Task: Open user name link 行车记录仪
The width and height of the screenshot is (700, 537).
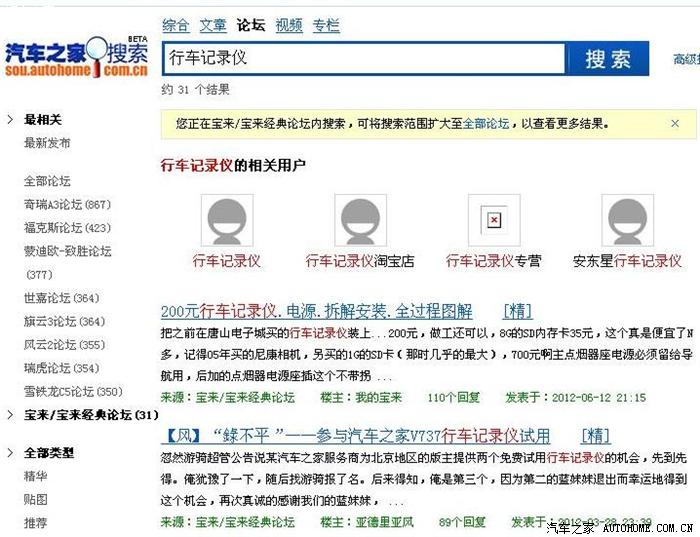Action: 227,261
